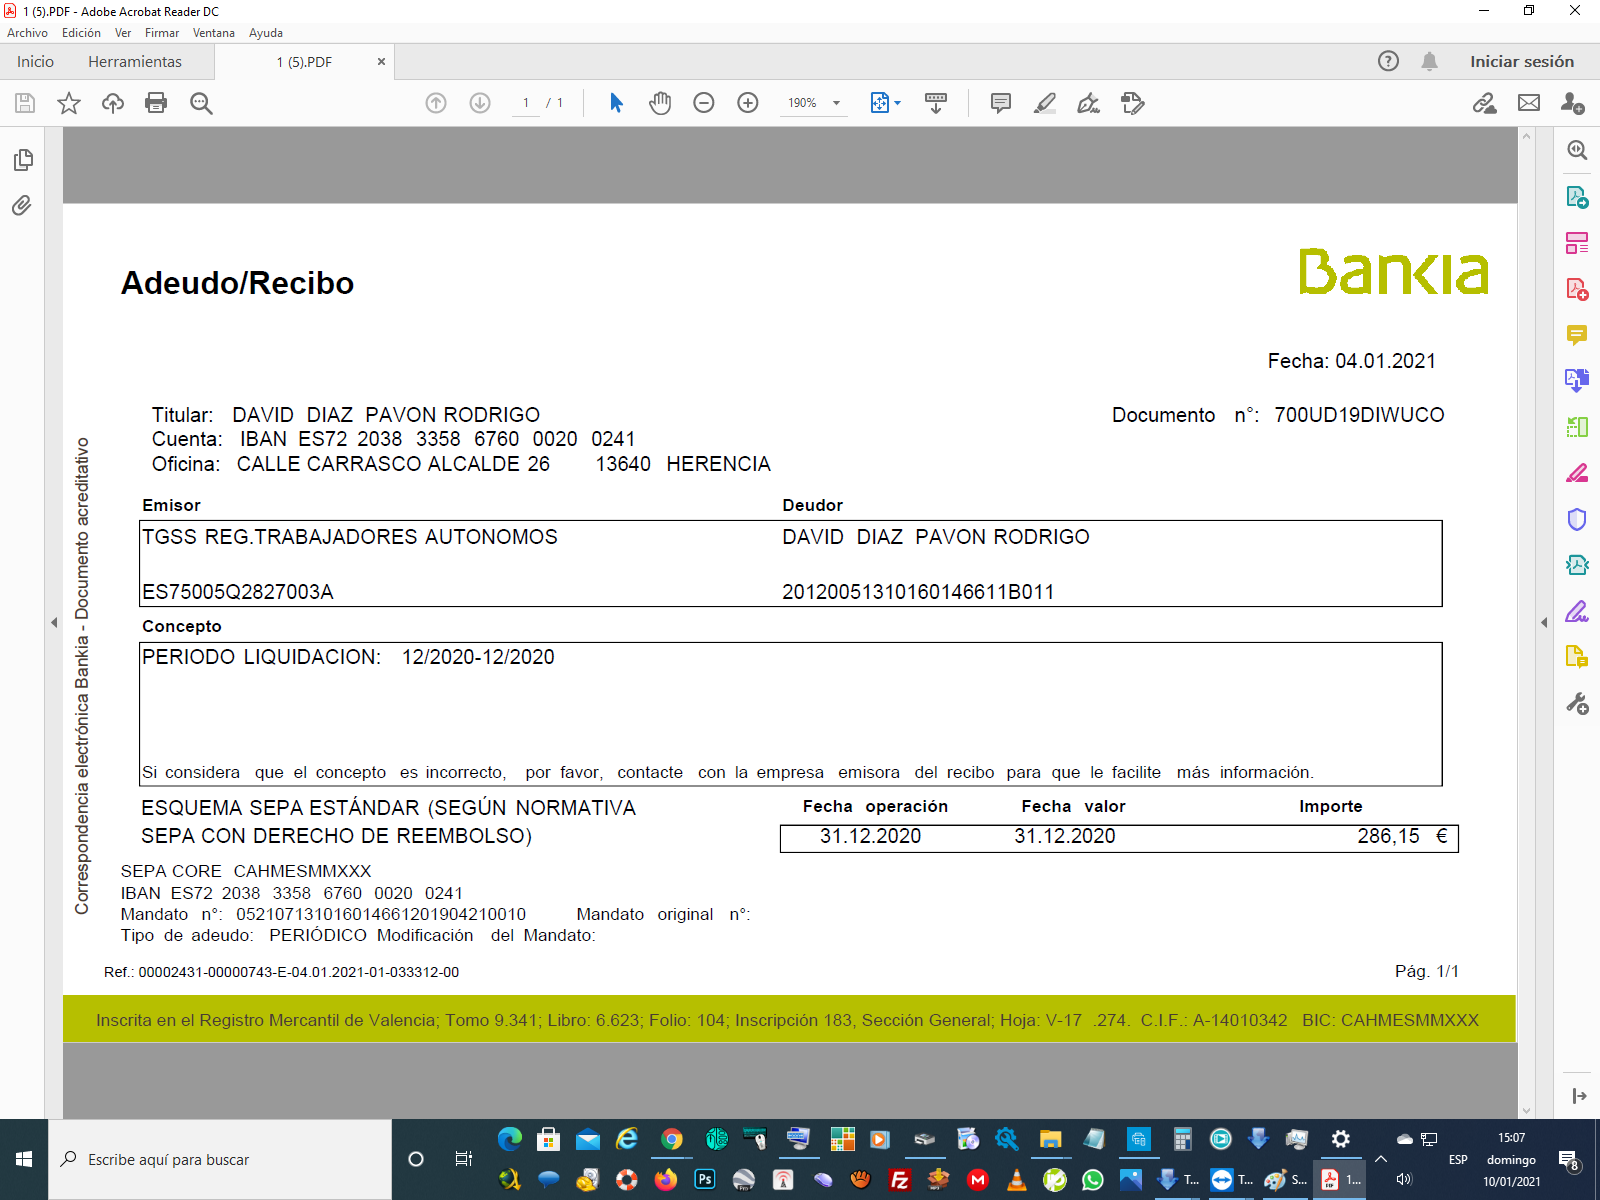Send file by email envelope icon
The height and width of the screenshot is (1200, 1600).
1529,103
